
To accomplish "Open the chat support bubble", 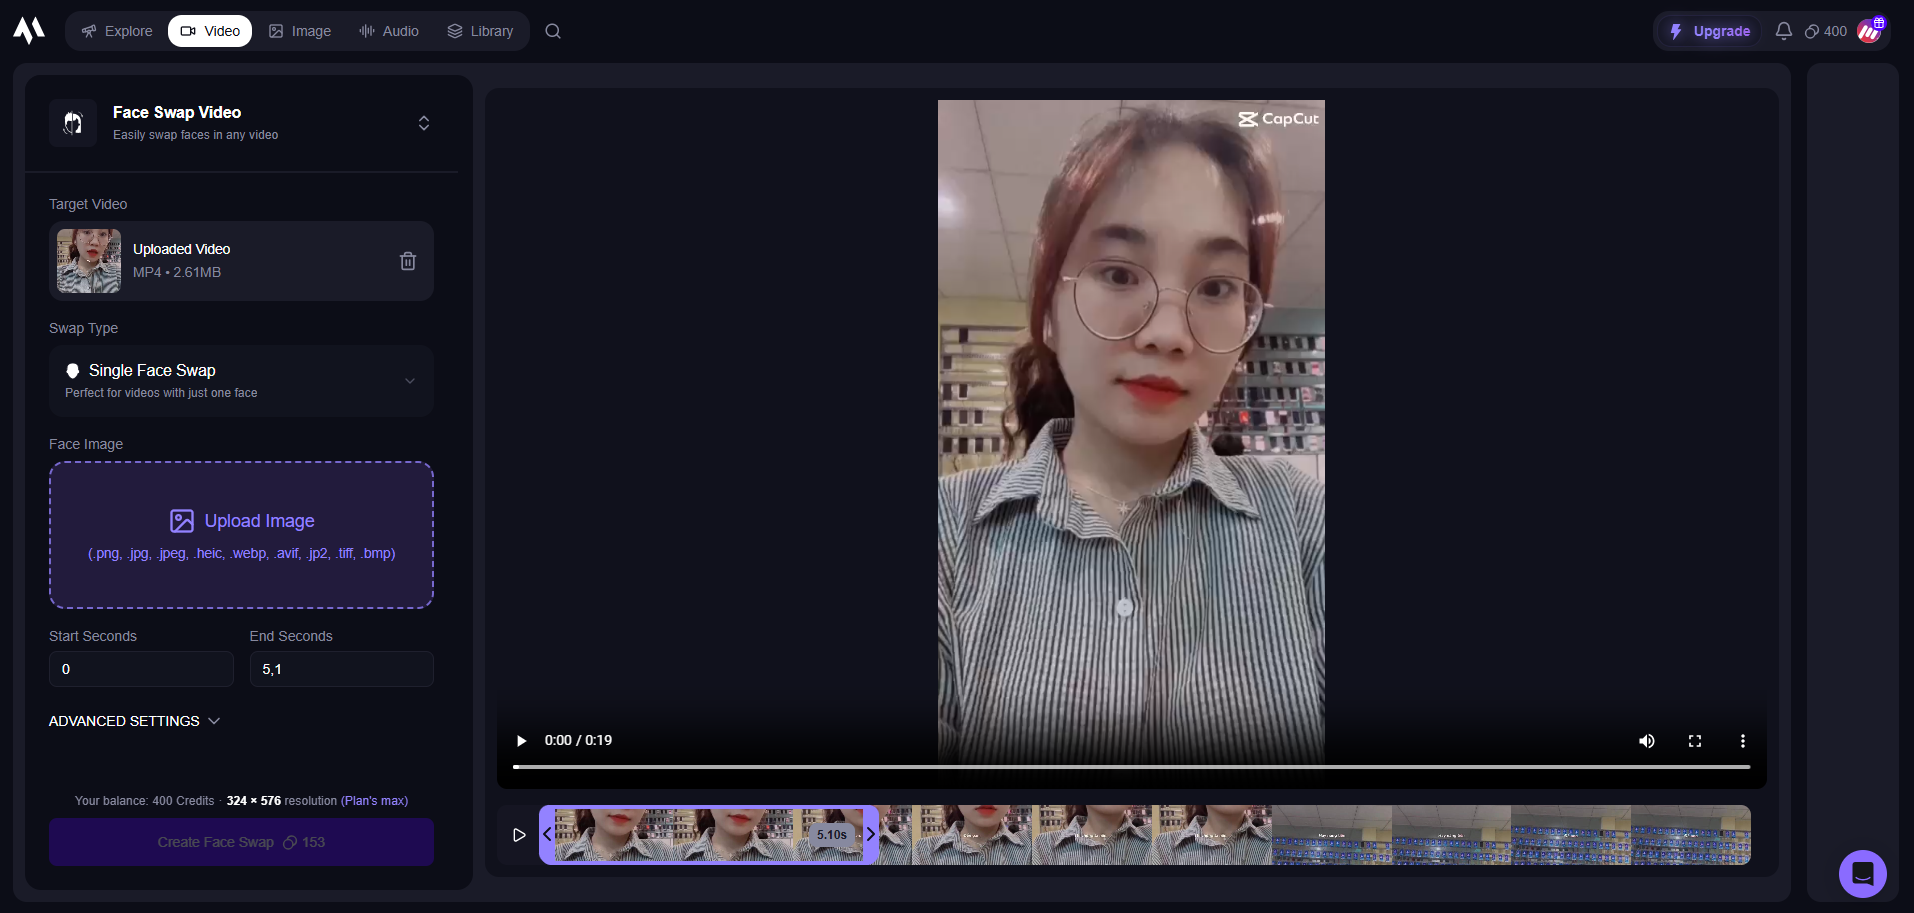I will (x=1862, y=873).
